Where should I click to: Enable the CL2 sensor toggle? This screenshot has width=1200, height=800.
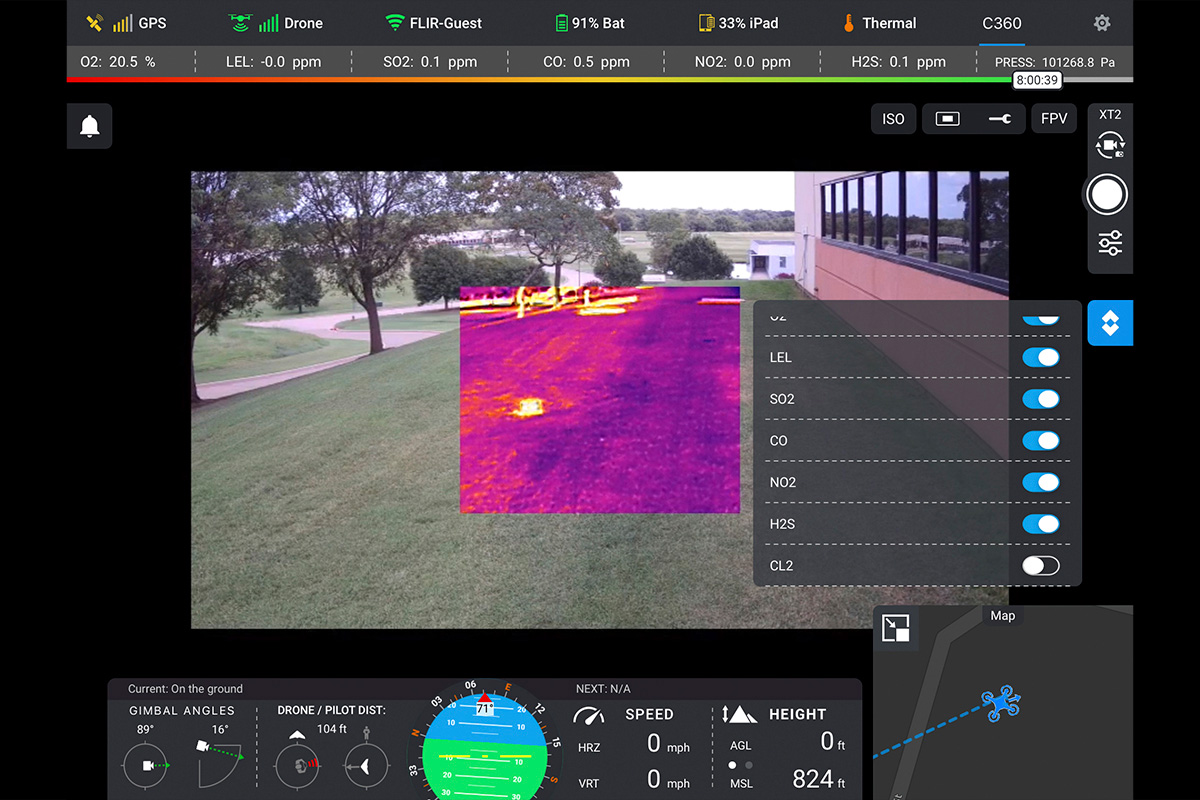(1040, 566)
